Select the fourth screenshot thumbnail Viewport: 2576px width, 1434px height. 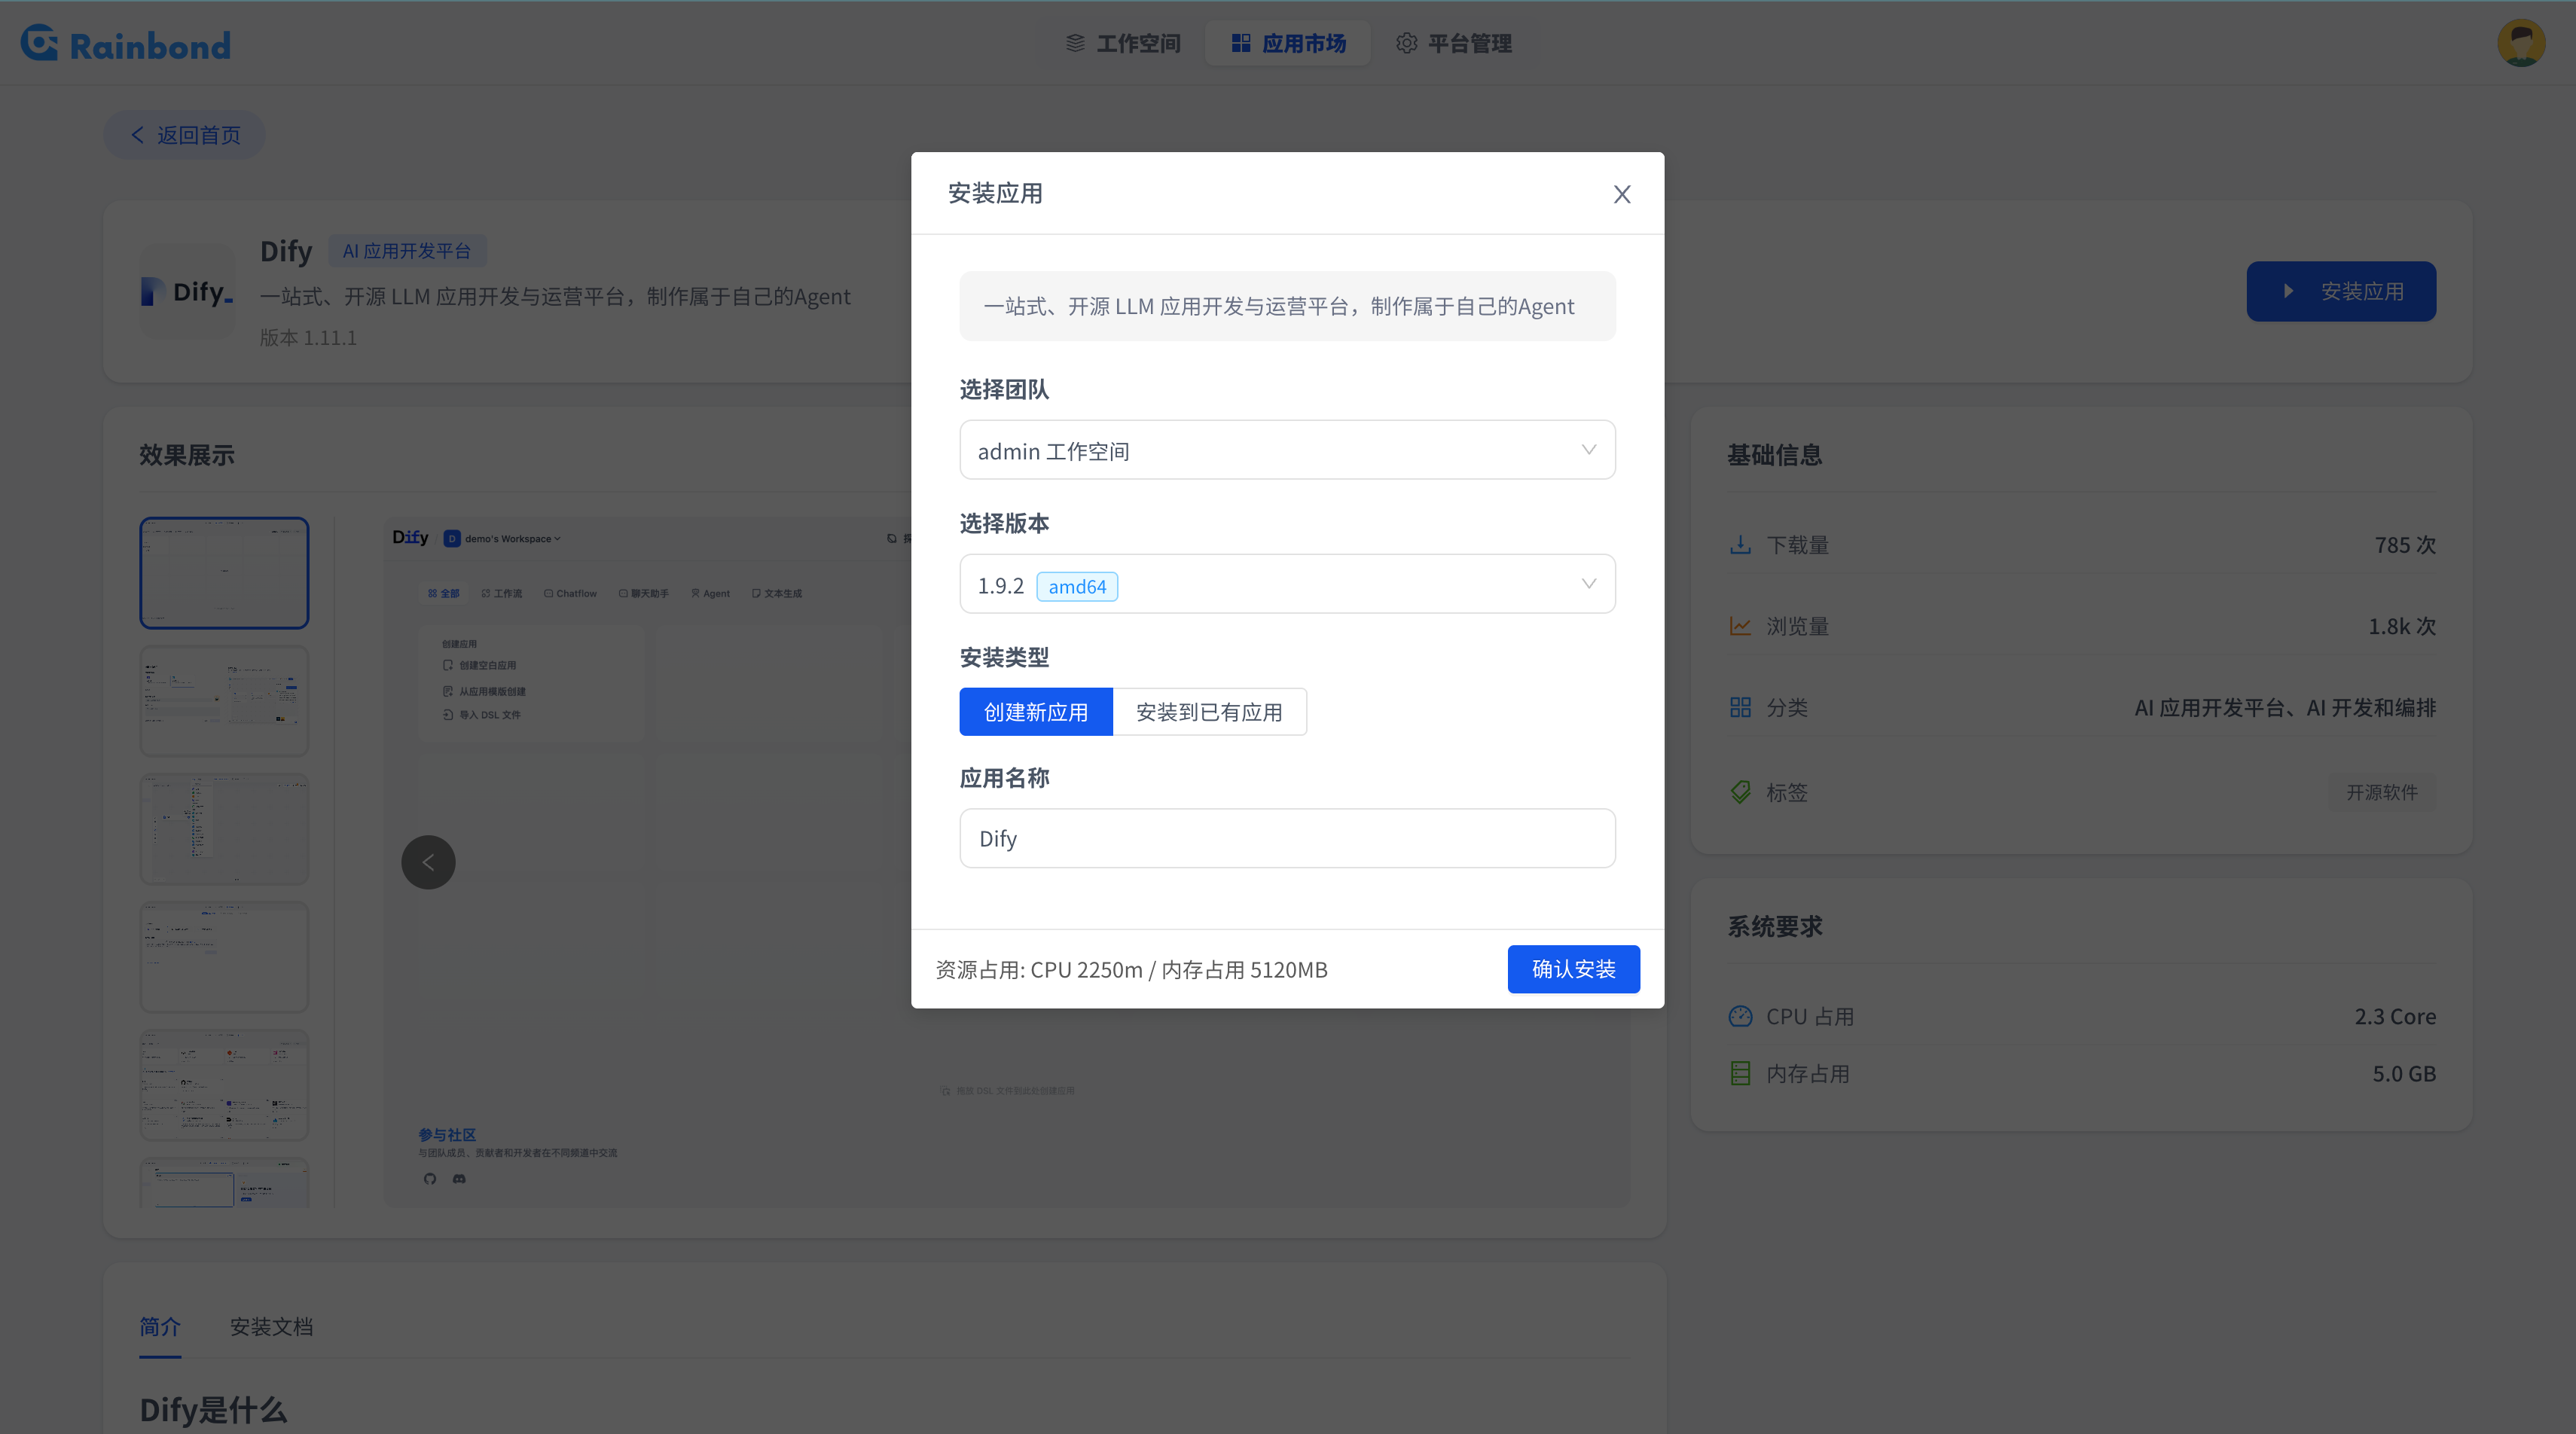coord(224,957)
